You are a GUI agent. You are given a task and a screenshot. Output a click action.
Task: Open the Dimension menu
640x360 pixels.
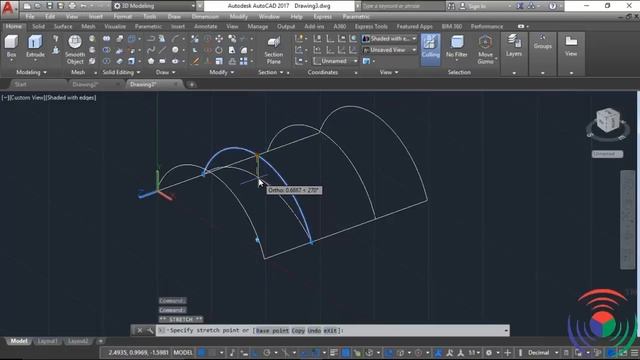[205, 17]
